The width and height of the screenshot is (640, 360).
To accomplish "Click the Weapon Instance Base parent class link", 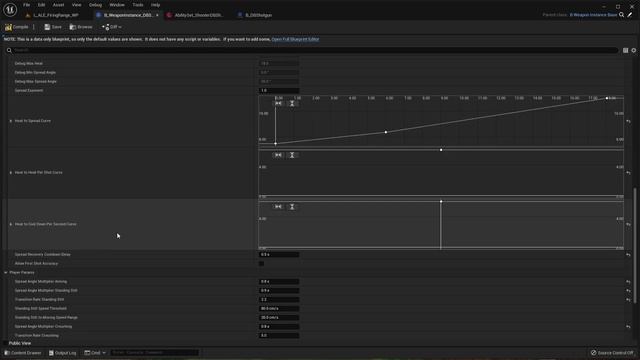I will pyautogui.click(x=593, y=15).
